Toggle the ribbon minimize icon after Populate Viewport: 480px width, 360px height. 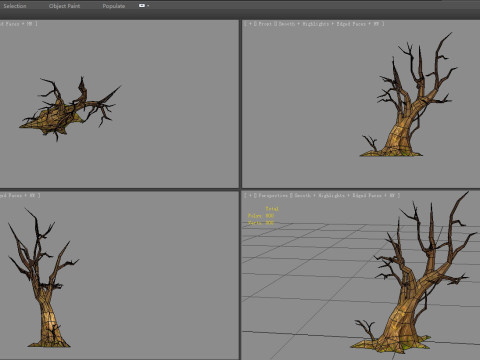142,6
